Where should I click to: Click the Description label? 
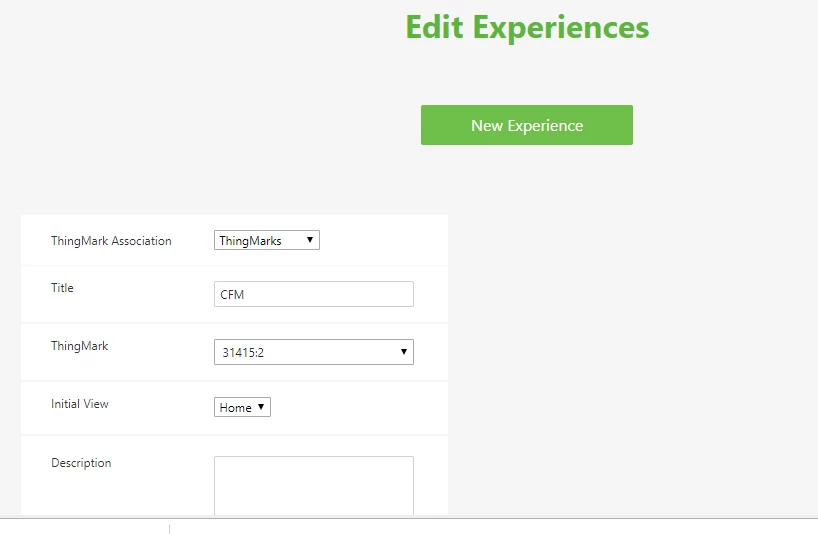pyautogui.click(x=81, y=463)
